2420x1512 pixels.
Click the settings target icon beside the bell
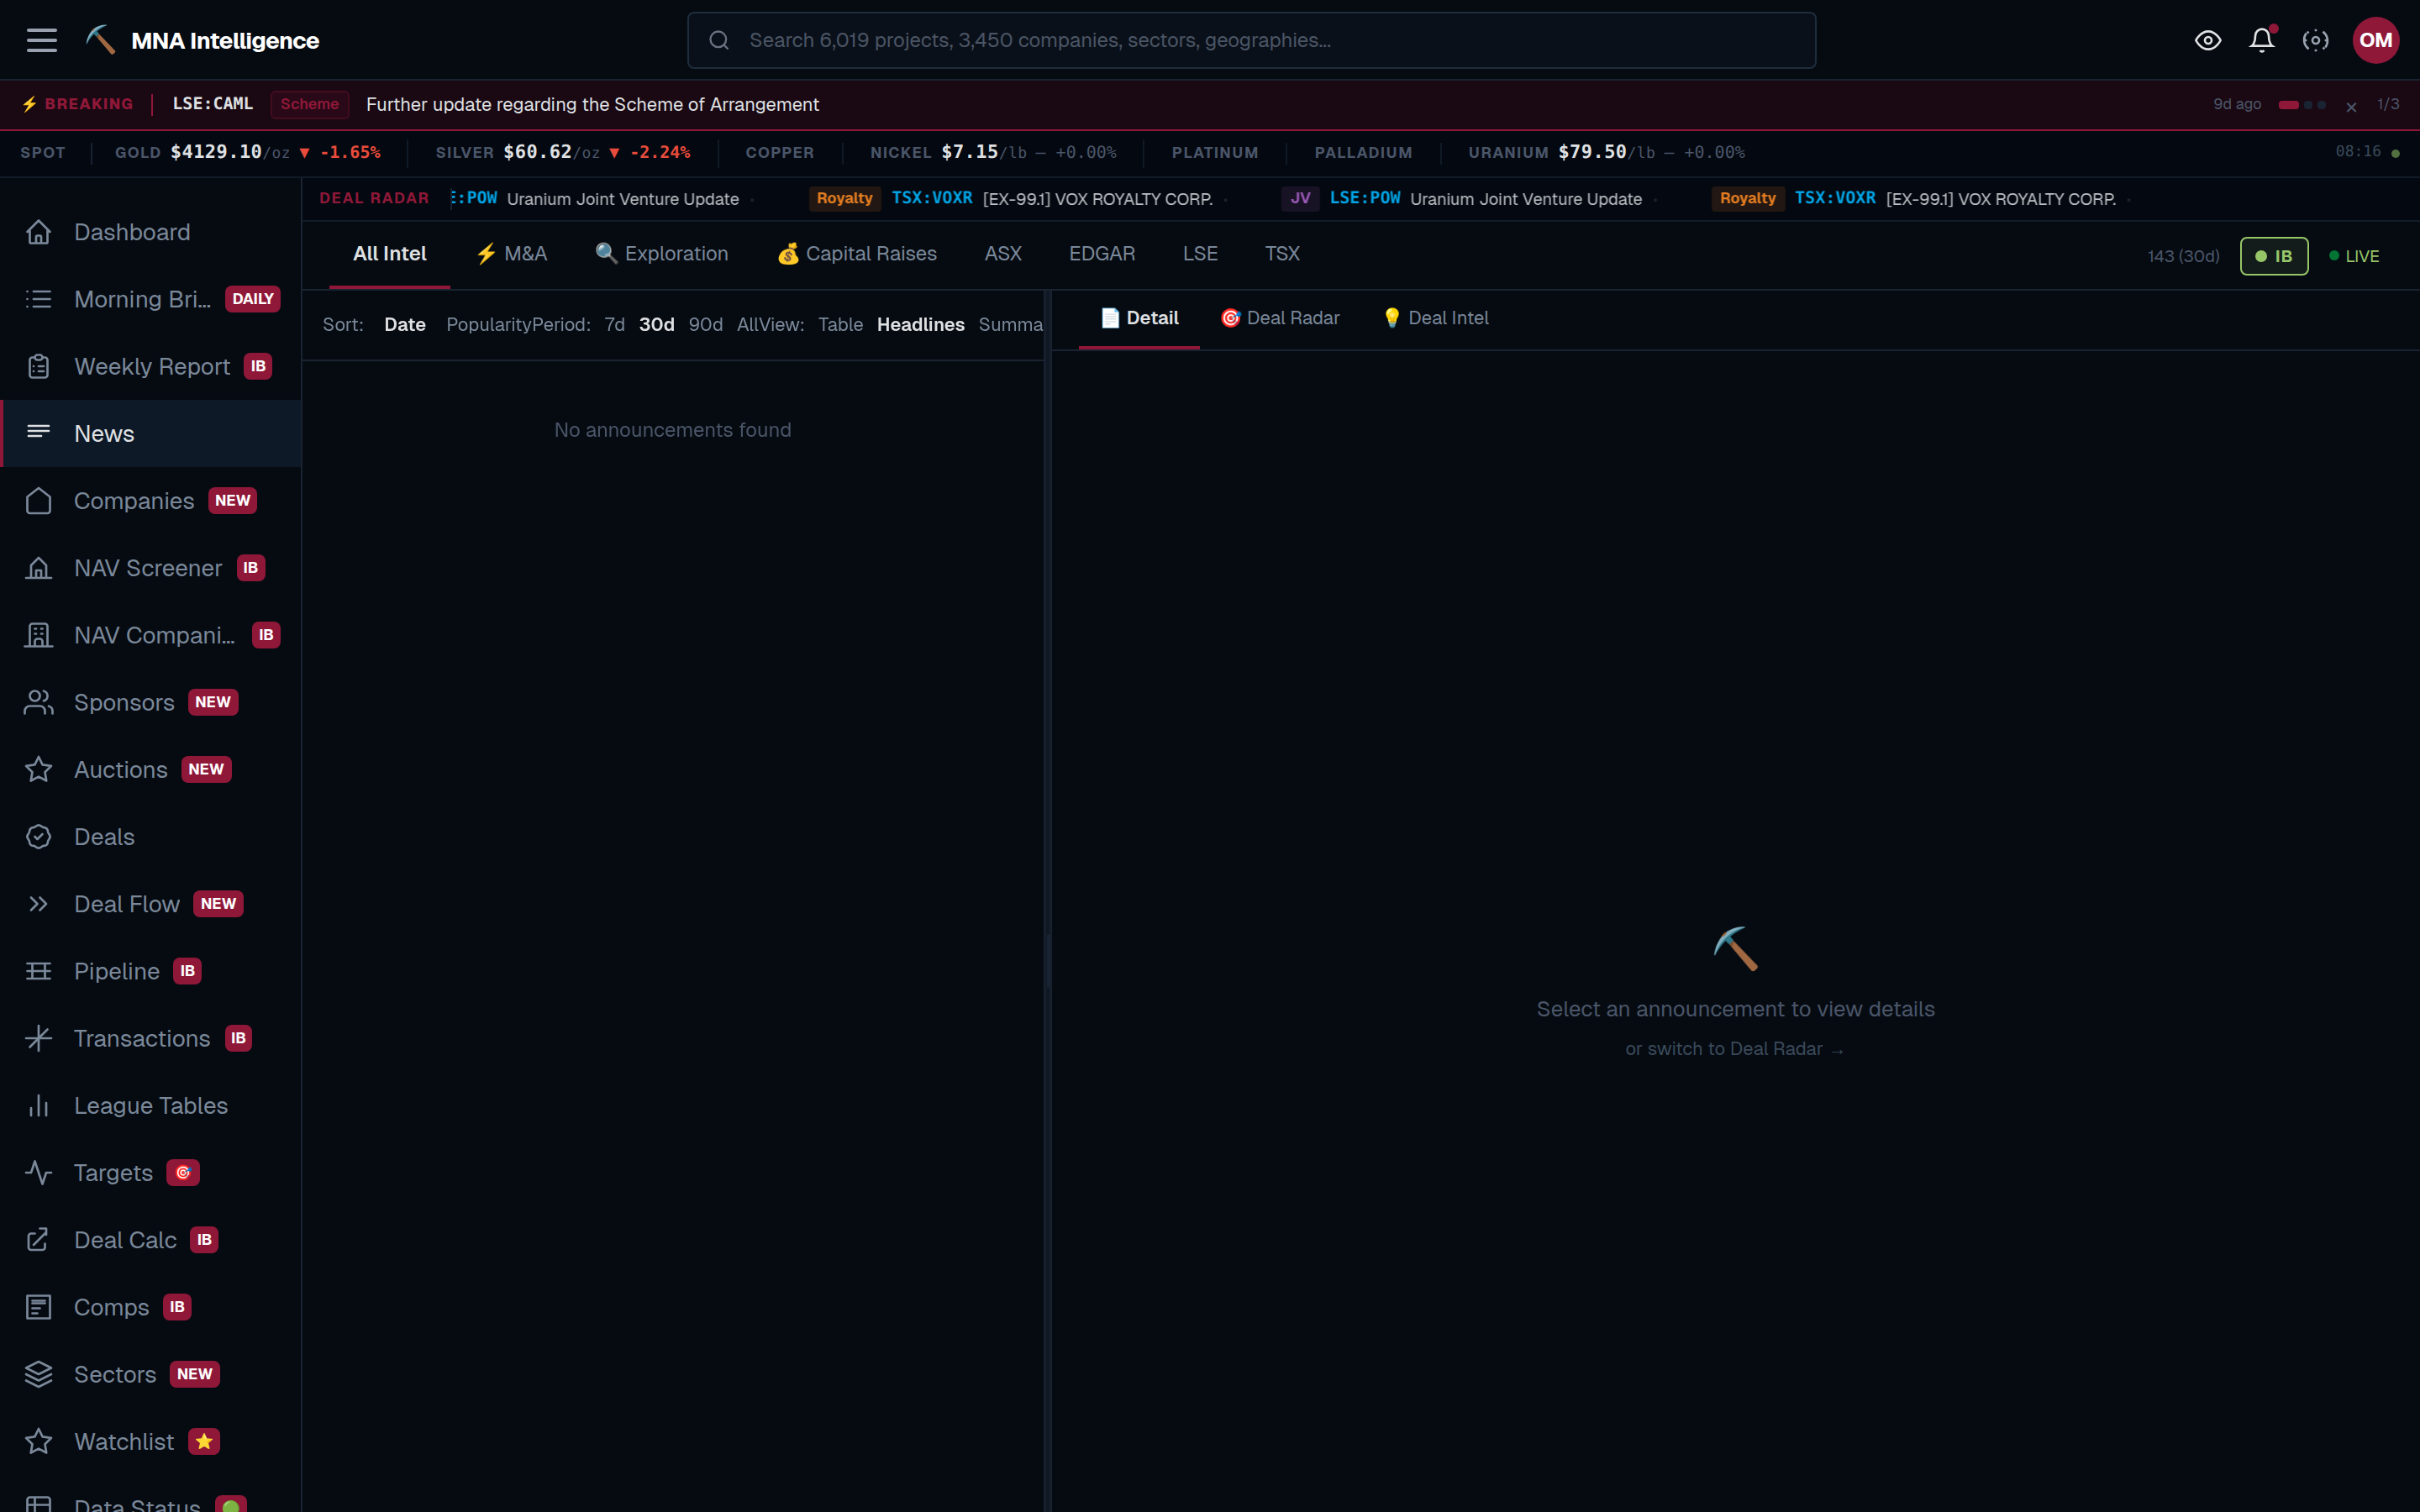2316,40
